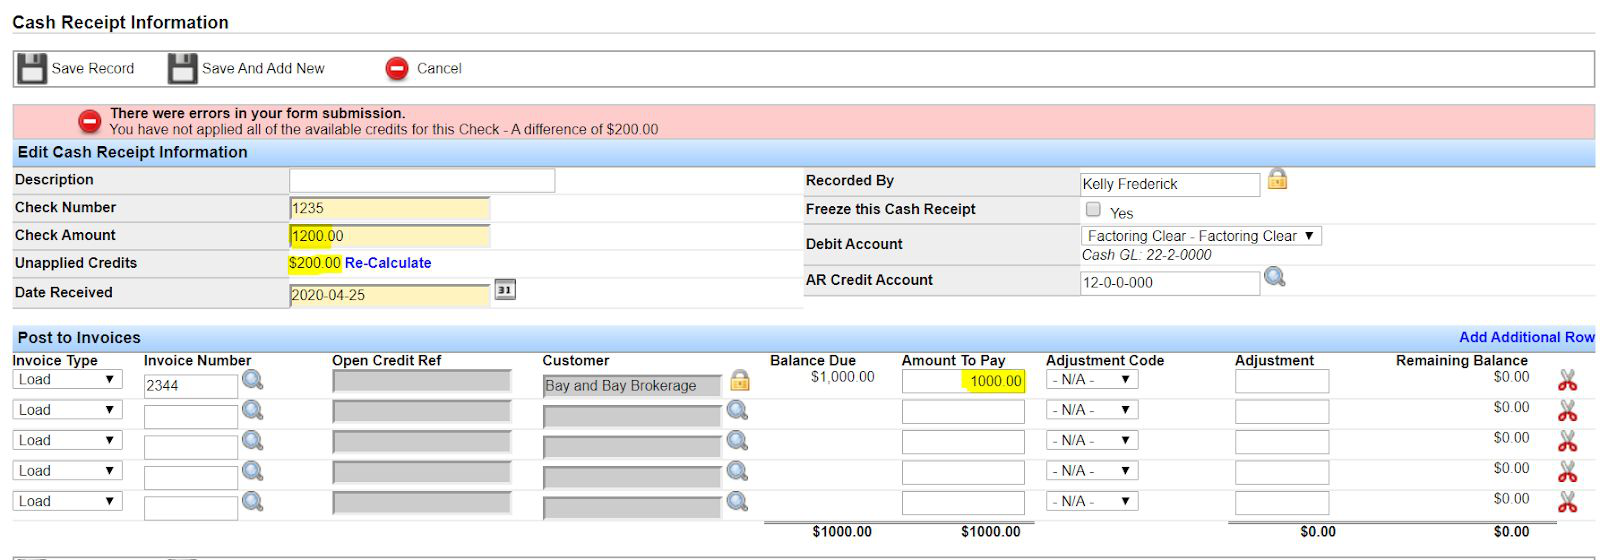Click invoice search magnifier in second row
Image resolution: width=1600 pixels, height=560 pixels.
(x=253, y=410)
